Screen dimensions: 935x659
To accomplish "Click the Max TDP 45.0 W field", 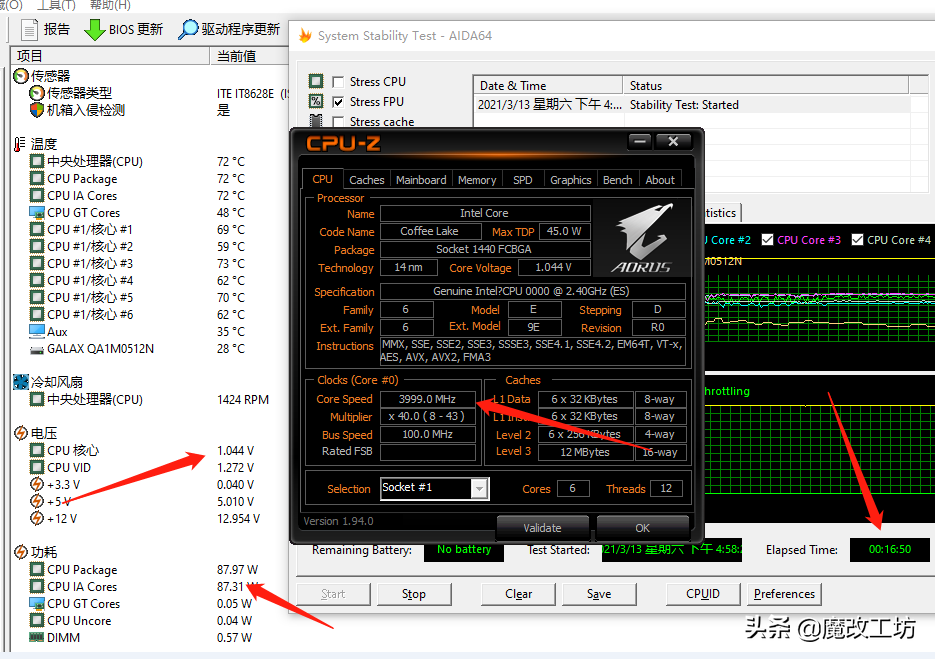I will (x=564, y=231).
